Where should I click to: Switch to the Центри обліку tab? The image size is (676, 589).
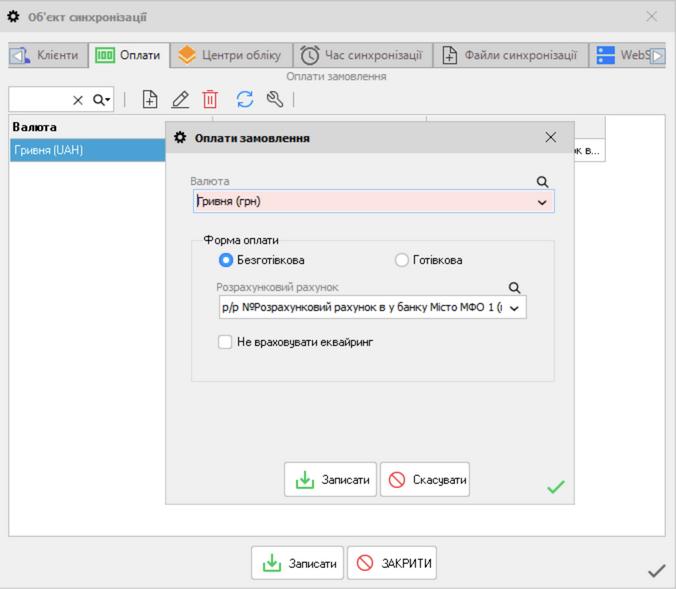pyautogui.click(x=231, y=56)
